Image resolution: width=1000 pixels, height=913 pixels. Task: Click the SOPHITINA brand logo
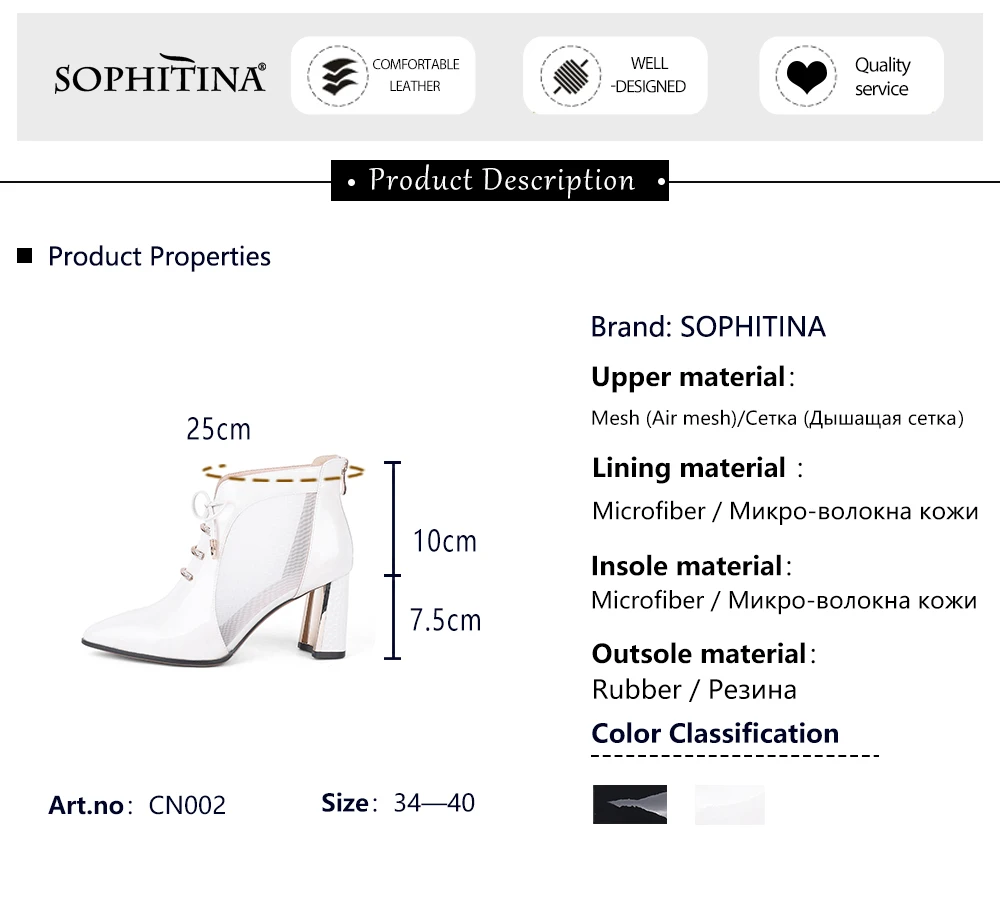160,76
